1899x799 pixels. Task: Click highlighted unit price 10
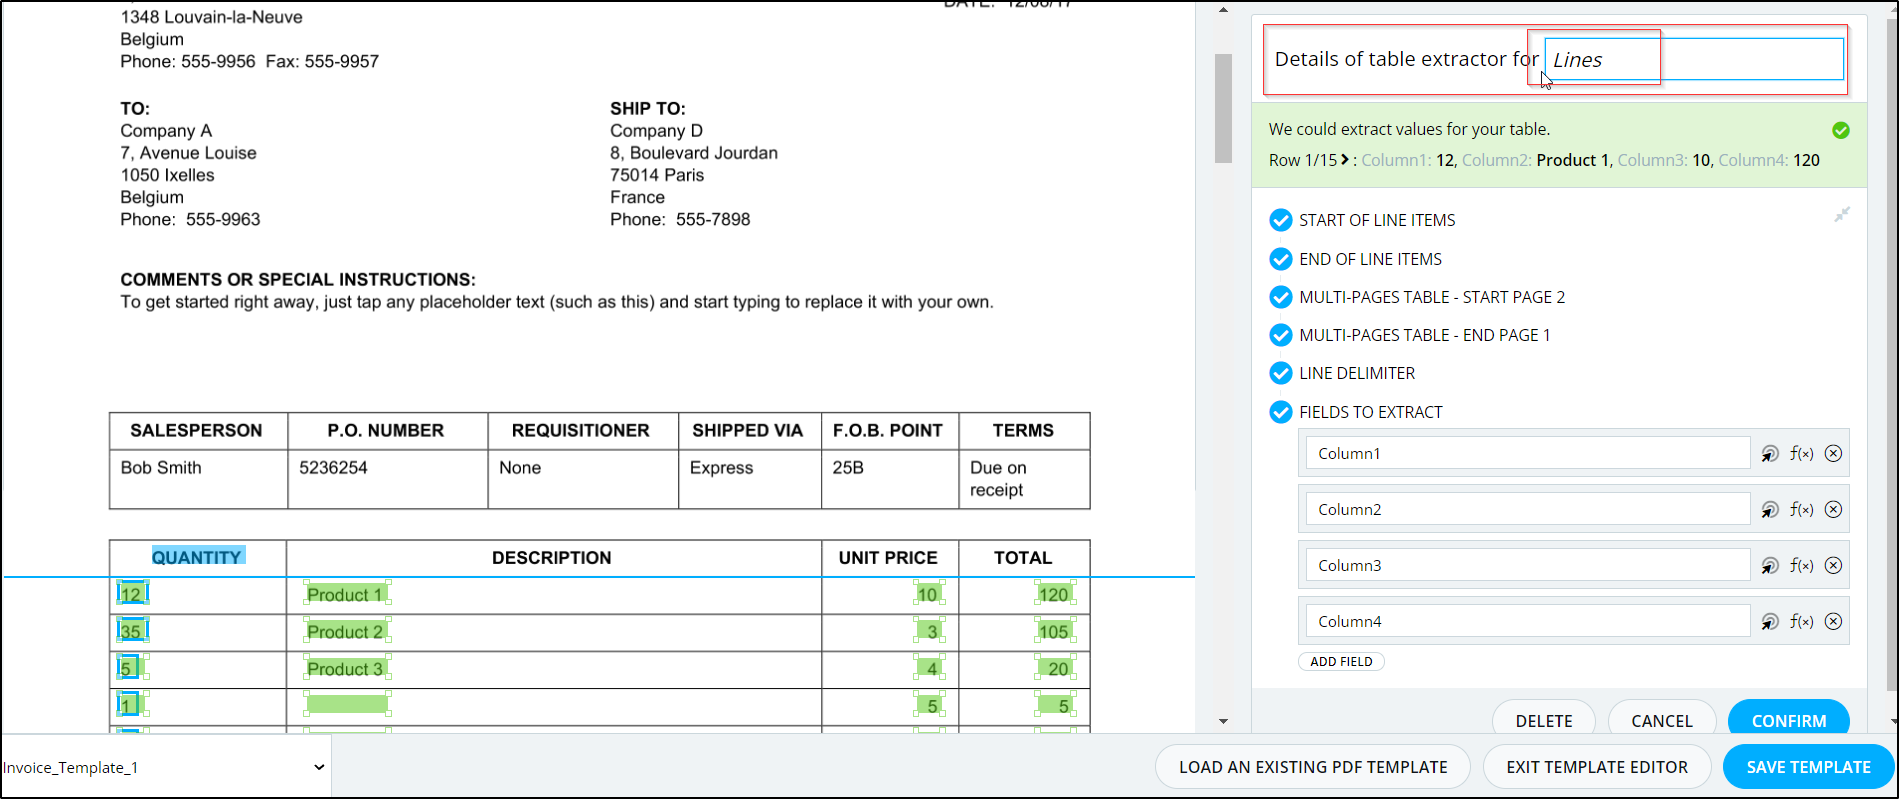tap(928, 595)
